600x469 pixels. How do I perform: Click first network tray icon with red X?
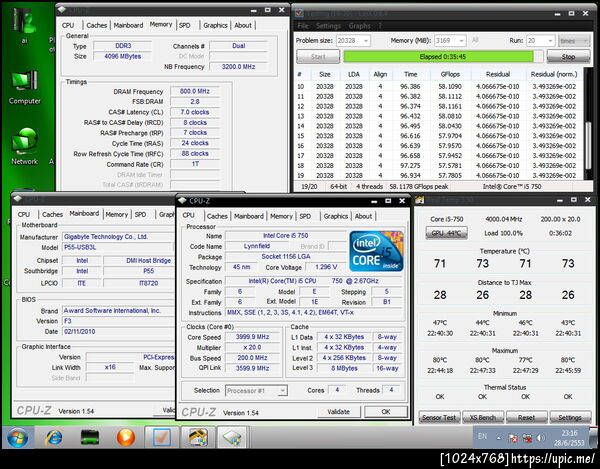point(513,438)
